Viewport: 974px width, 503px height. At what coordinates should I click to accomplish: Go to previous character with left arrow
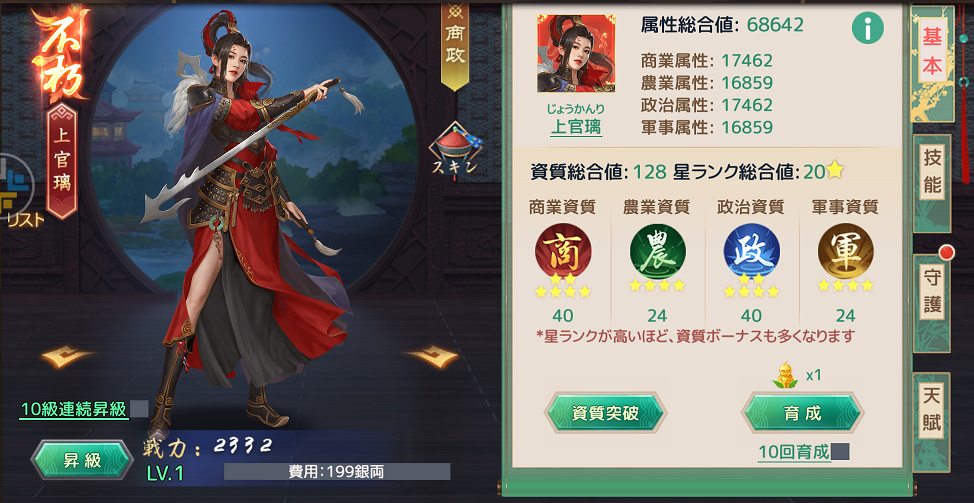tap(67, 356)
